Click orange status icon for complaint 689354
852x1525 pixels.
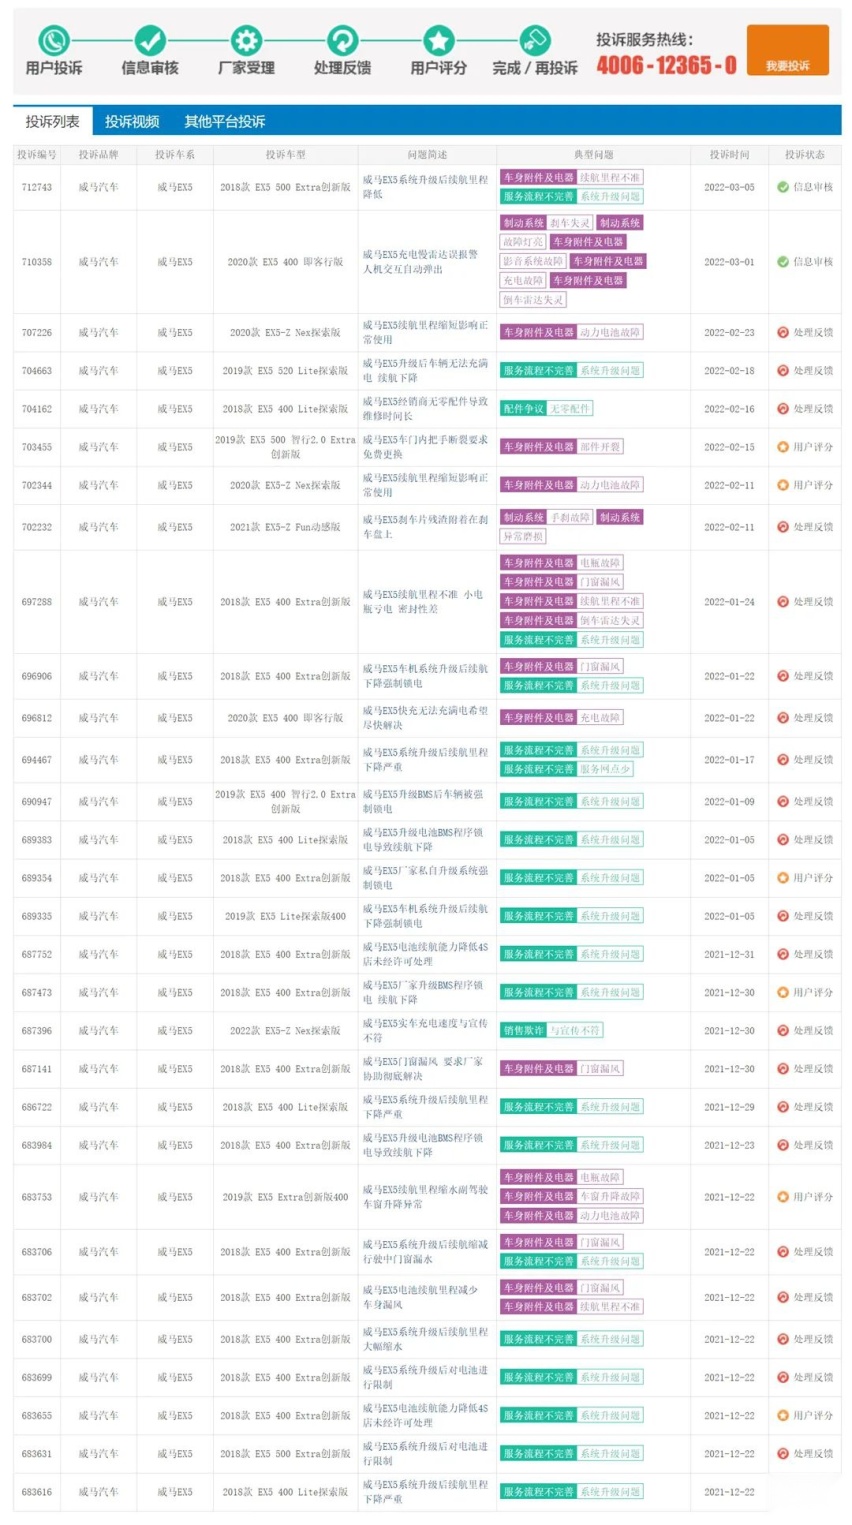783,878
